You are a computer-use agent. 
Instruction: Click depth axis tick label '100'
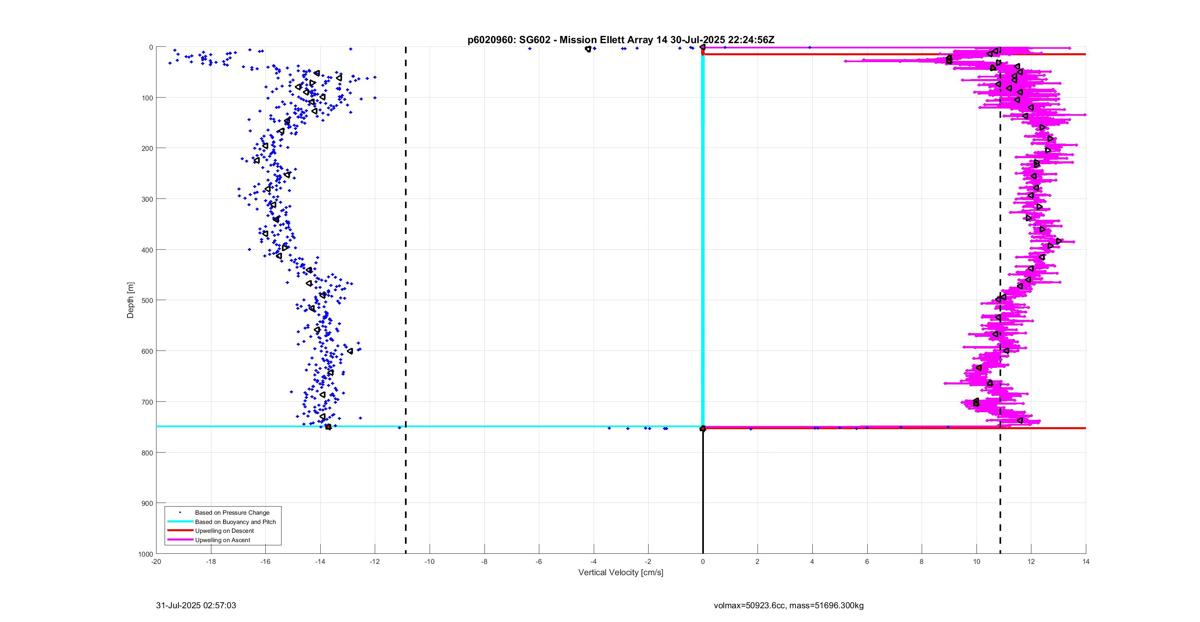[147, 98]
